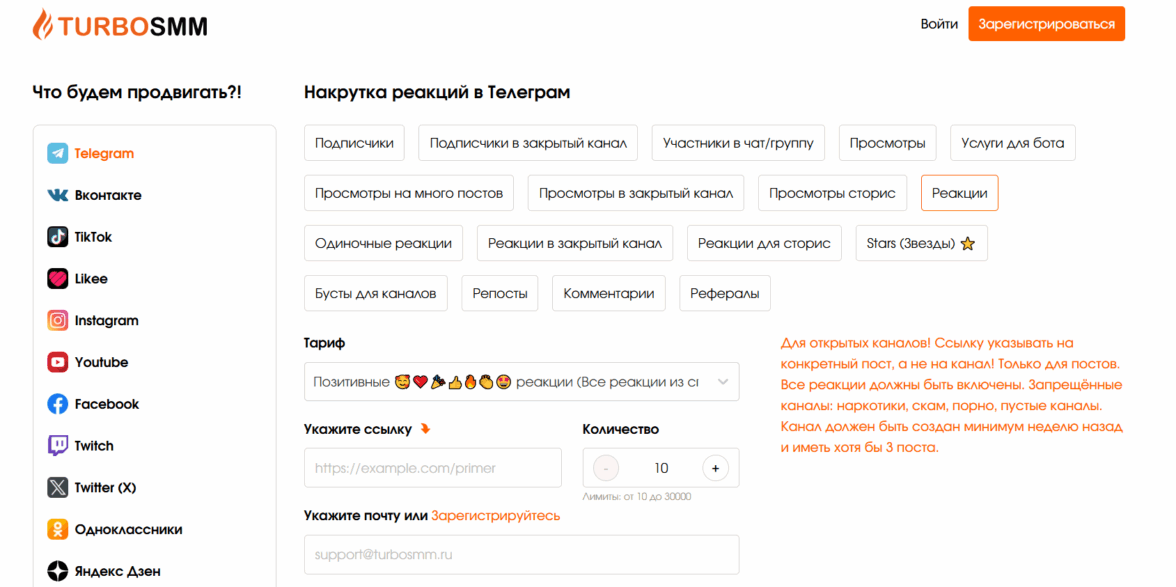
Task: Select the Подписчики tab
Action: (x=354, y=142)
